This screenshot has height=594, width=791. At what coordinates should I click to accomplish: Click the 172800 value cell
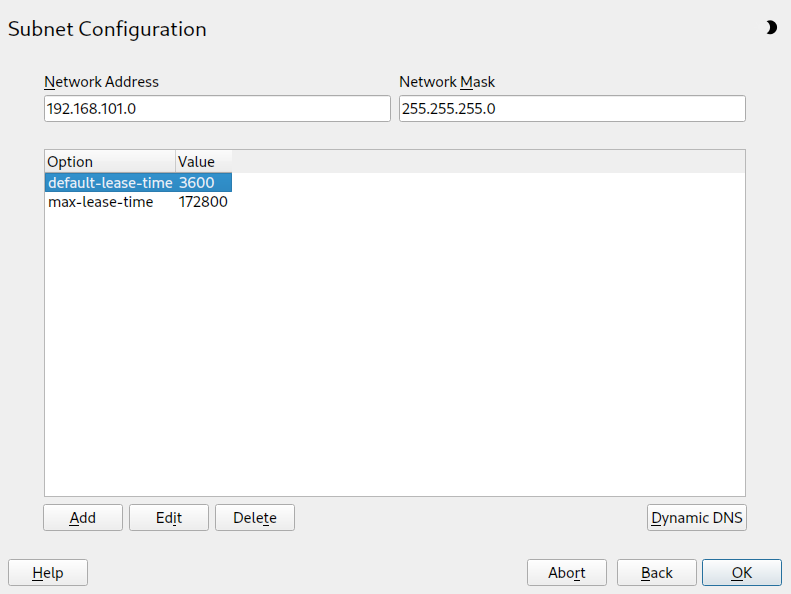coord(203,202)
